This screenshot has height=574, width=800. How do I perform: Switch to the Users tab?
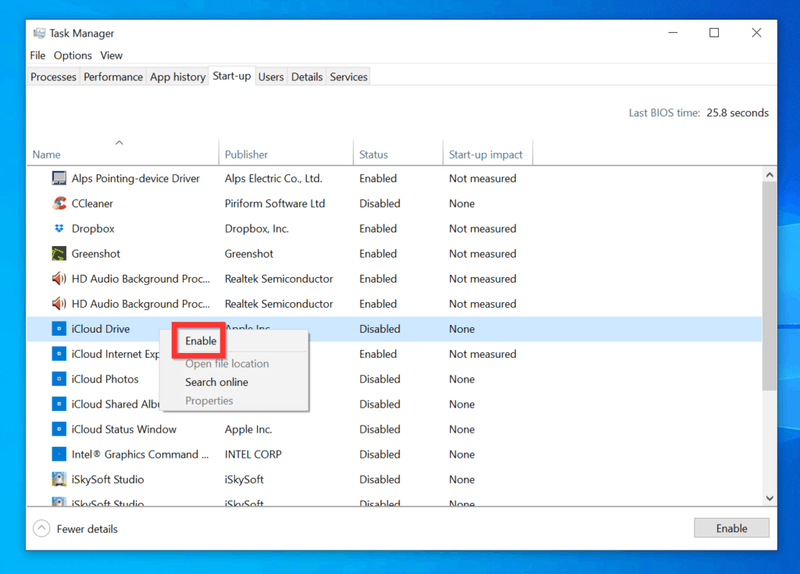(x=271, y=77)
